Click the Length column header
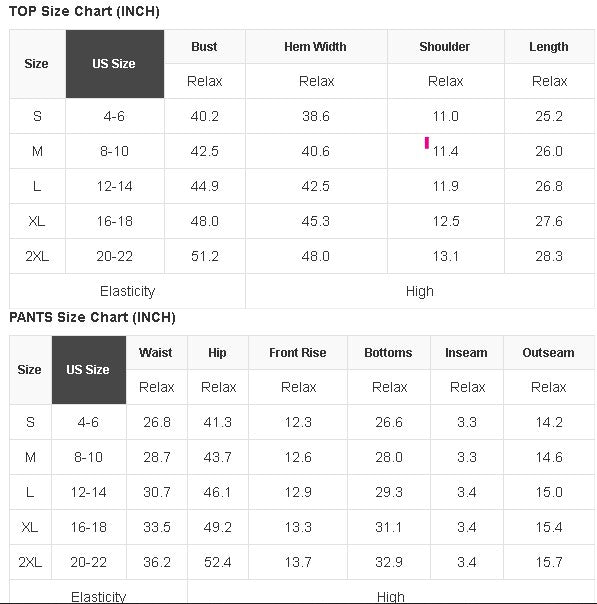The width and height of the screenshot is (597, 604). coord(549,47)
